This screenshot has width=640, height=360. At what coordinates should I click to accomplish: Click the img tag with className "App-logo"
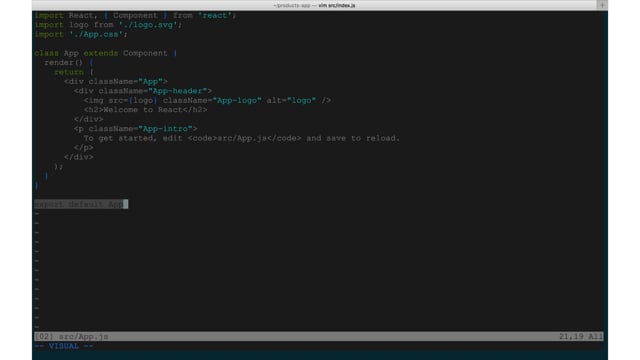207,100
